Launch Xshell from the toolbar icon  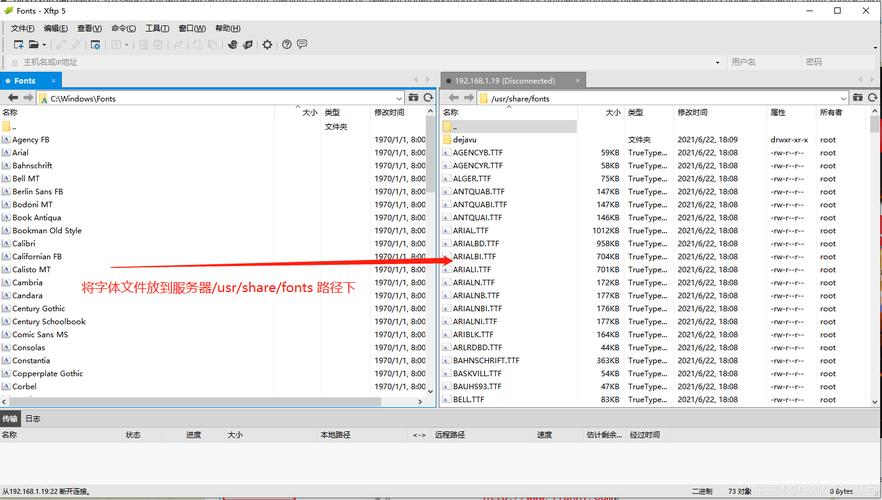tap(233, 45)
